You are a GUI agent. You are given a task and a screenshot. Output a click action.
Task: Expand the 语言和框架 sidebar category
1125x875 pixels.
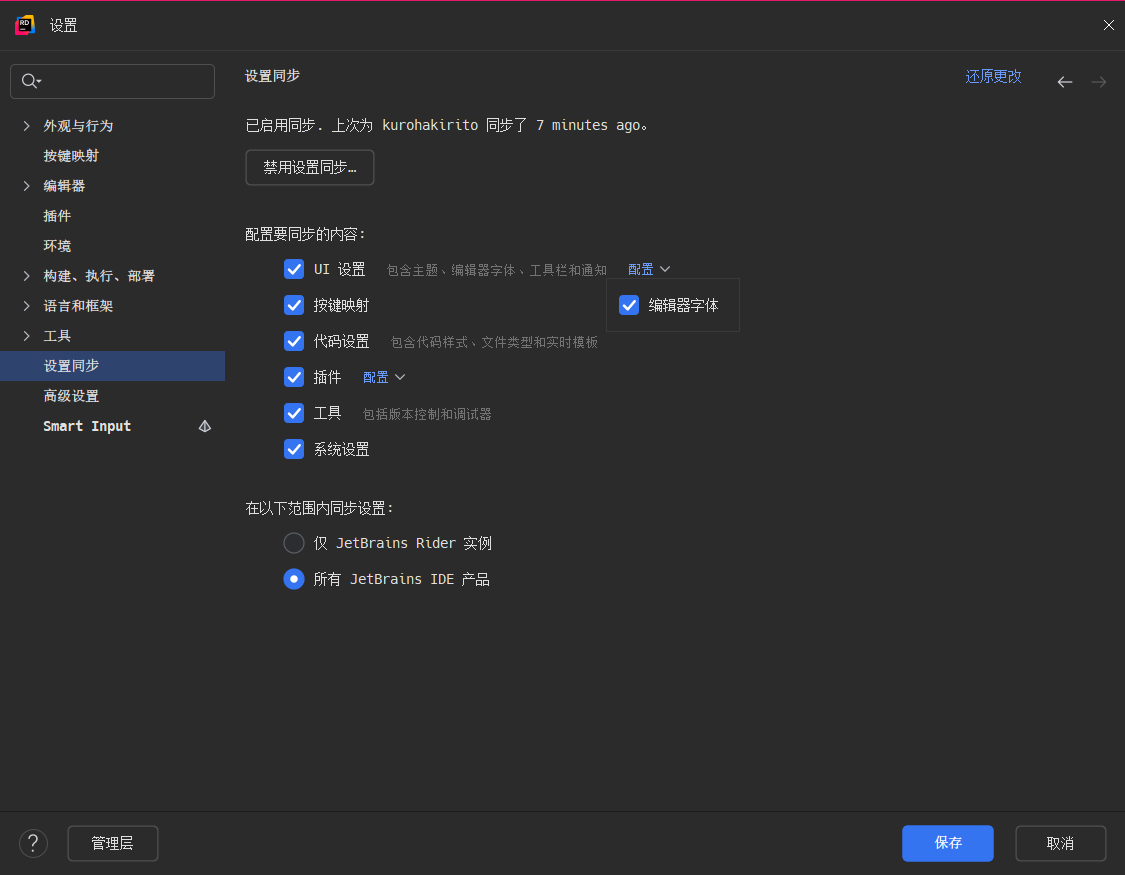click(25, 305)
